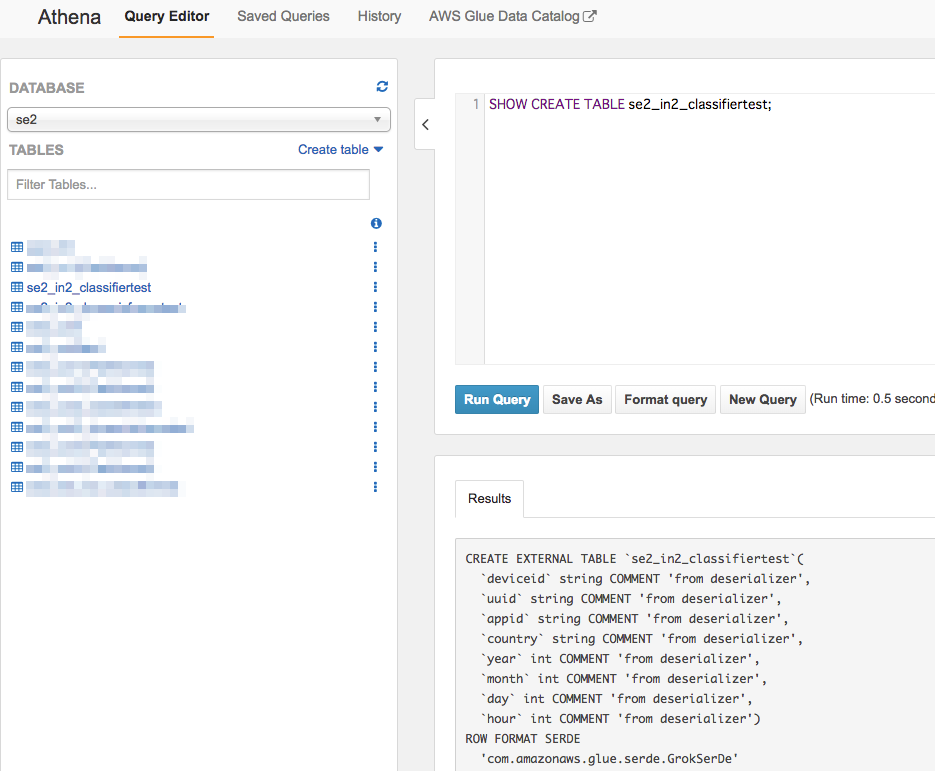Click the `day` int result line
Viewport: 935px width, 771px height.
(x=617, y=698)
